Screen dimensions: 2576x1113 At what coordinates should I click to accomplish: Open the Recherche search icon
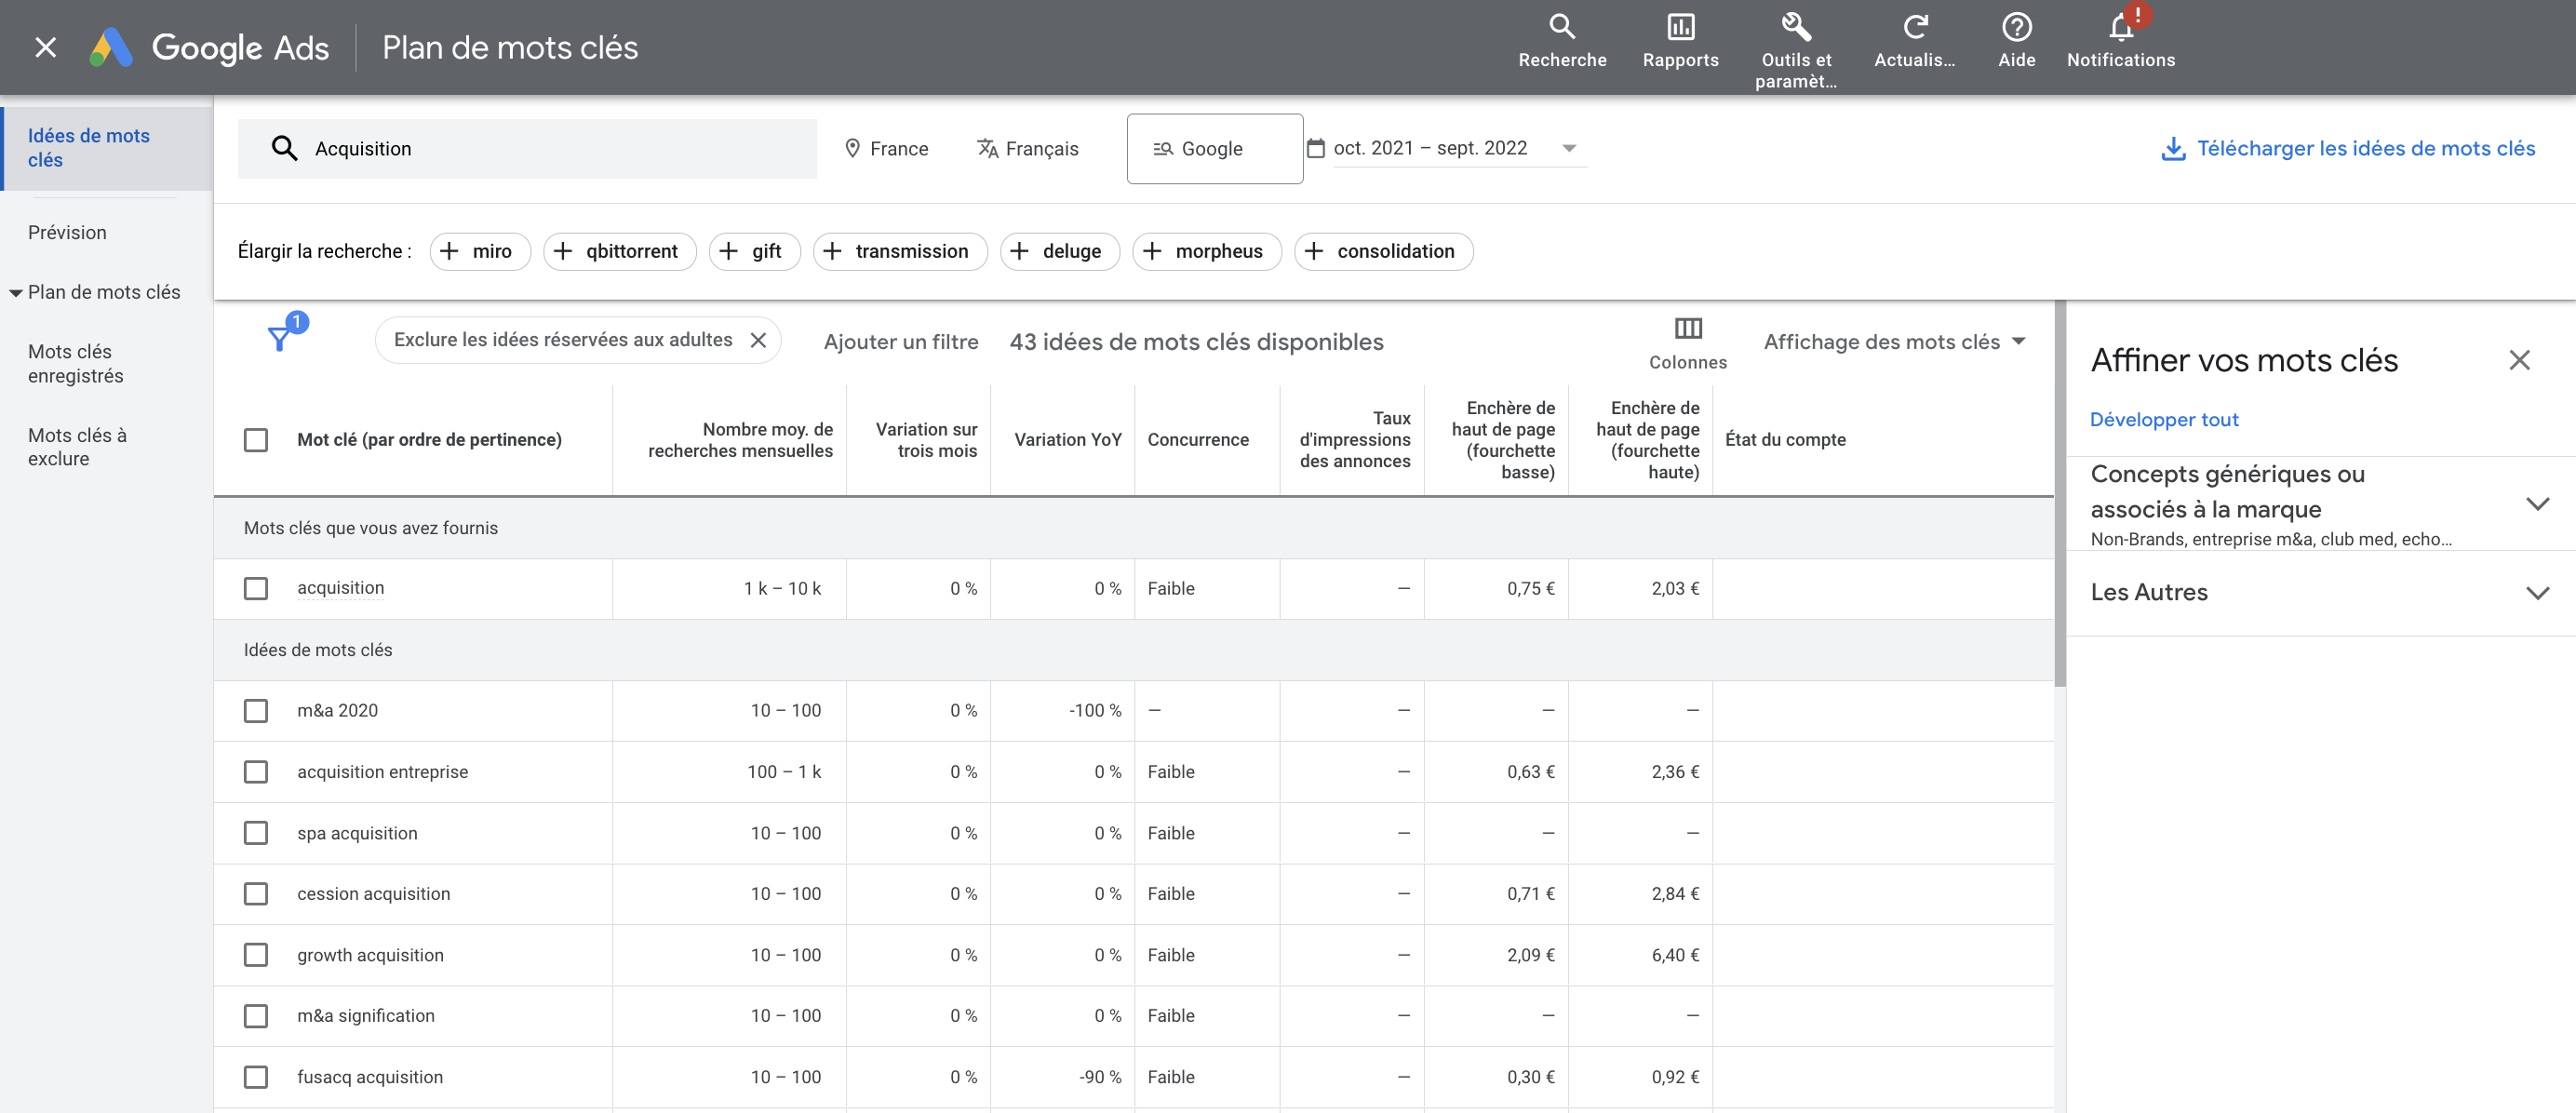[1561, 27]
